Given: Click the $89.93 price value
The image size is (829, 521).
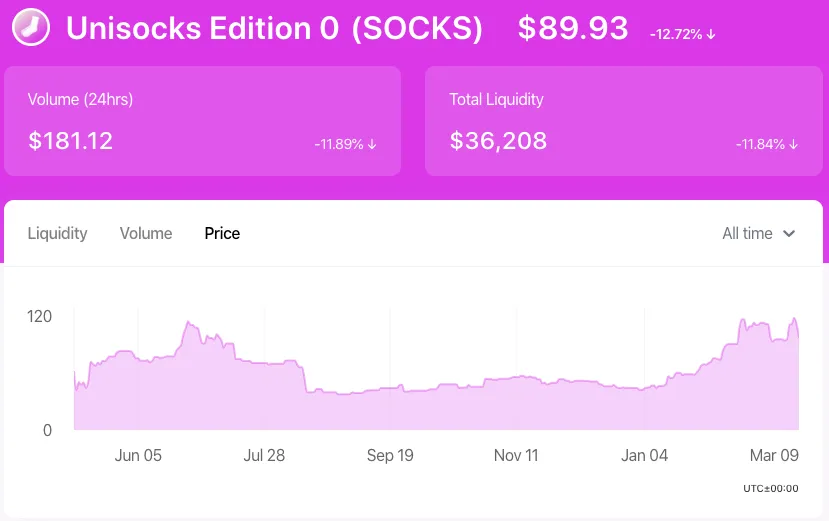Looking at the screenshot, I should pos(573,28).
